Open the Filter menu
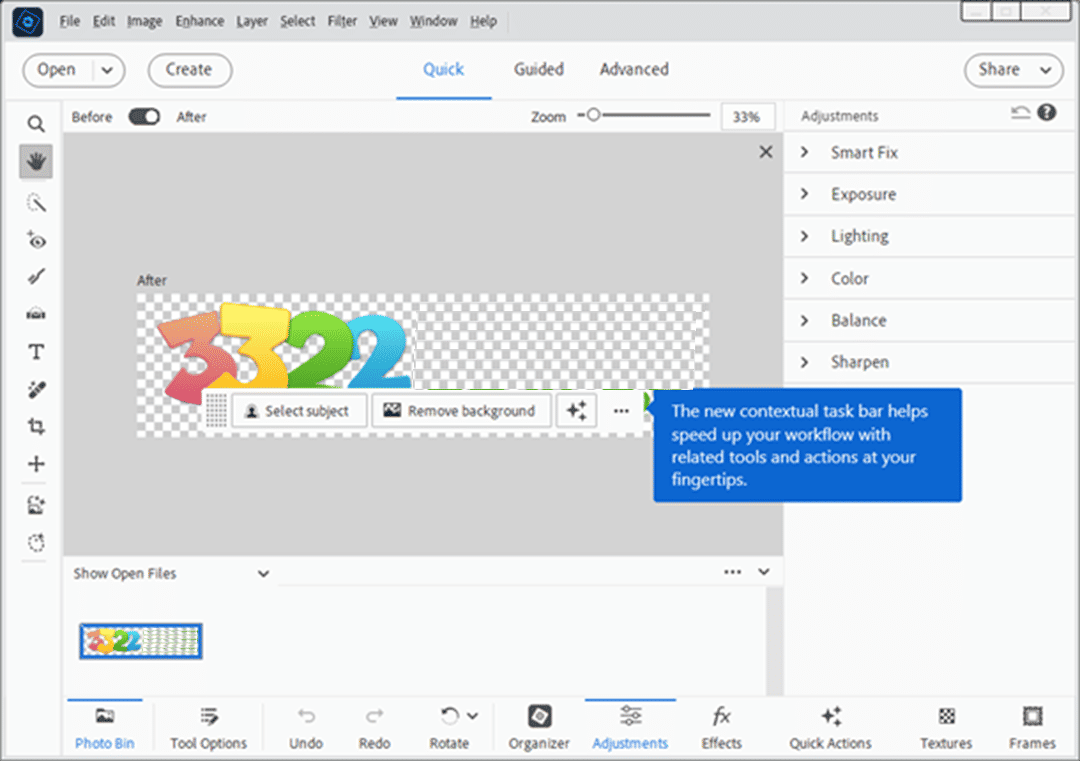 [342, 21]
